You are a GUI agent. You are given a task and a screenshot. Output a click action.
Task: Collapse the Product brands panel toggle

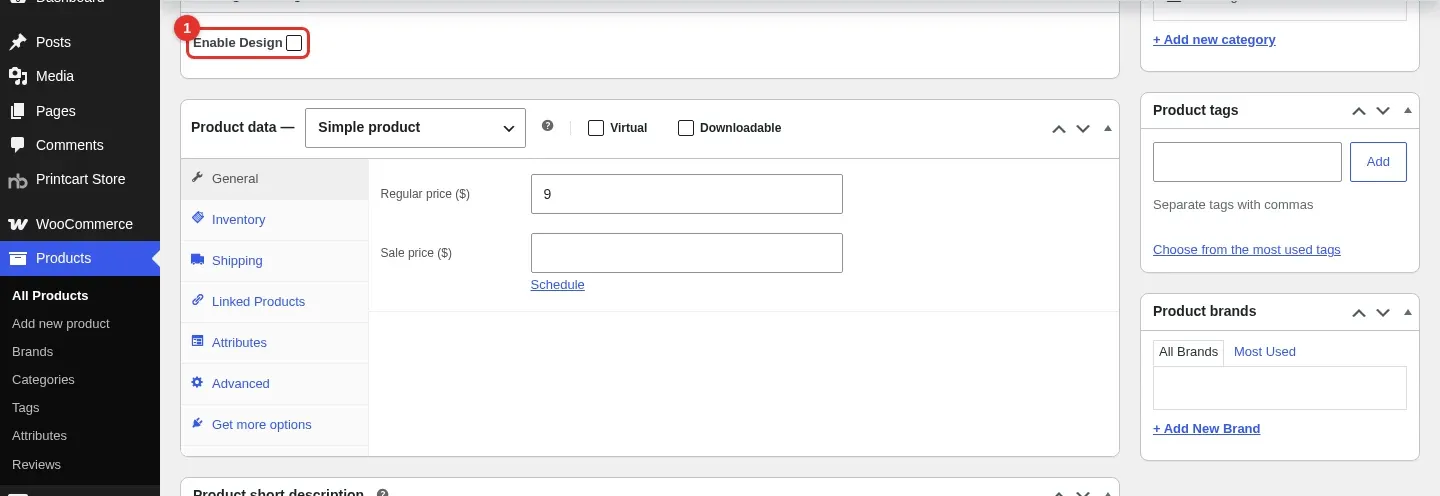point(1407,312)
